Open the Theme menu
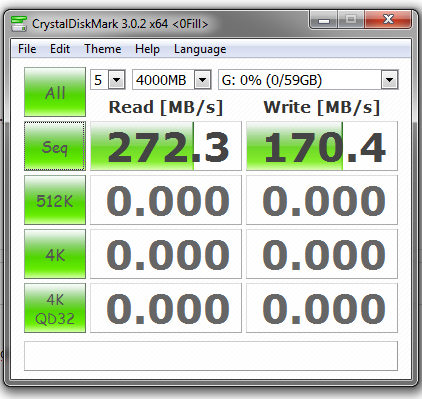The height and width of the screenshot is (399, 422). [103, 49]
